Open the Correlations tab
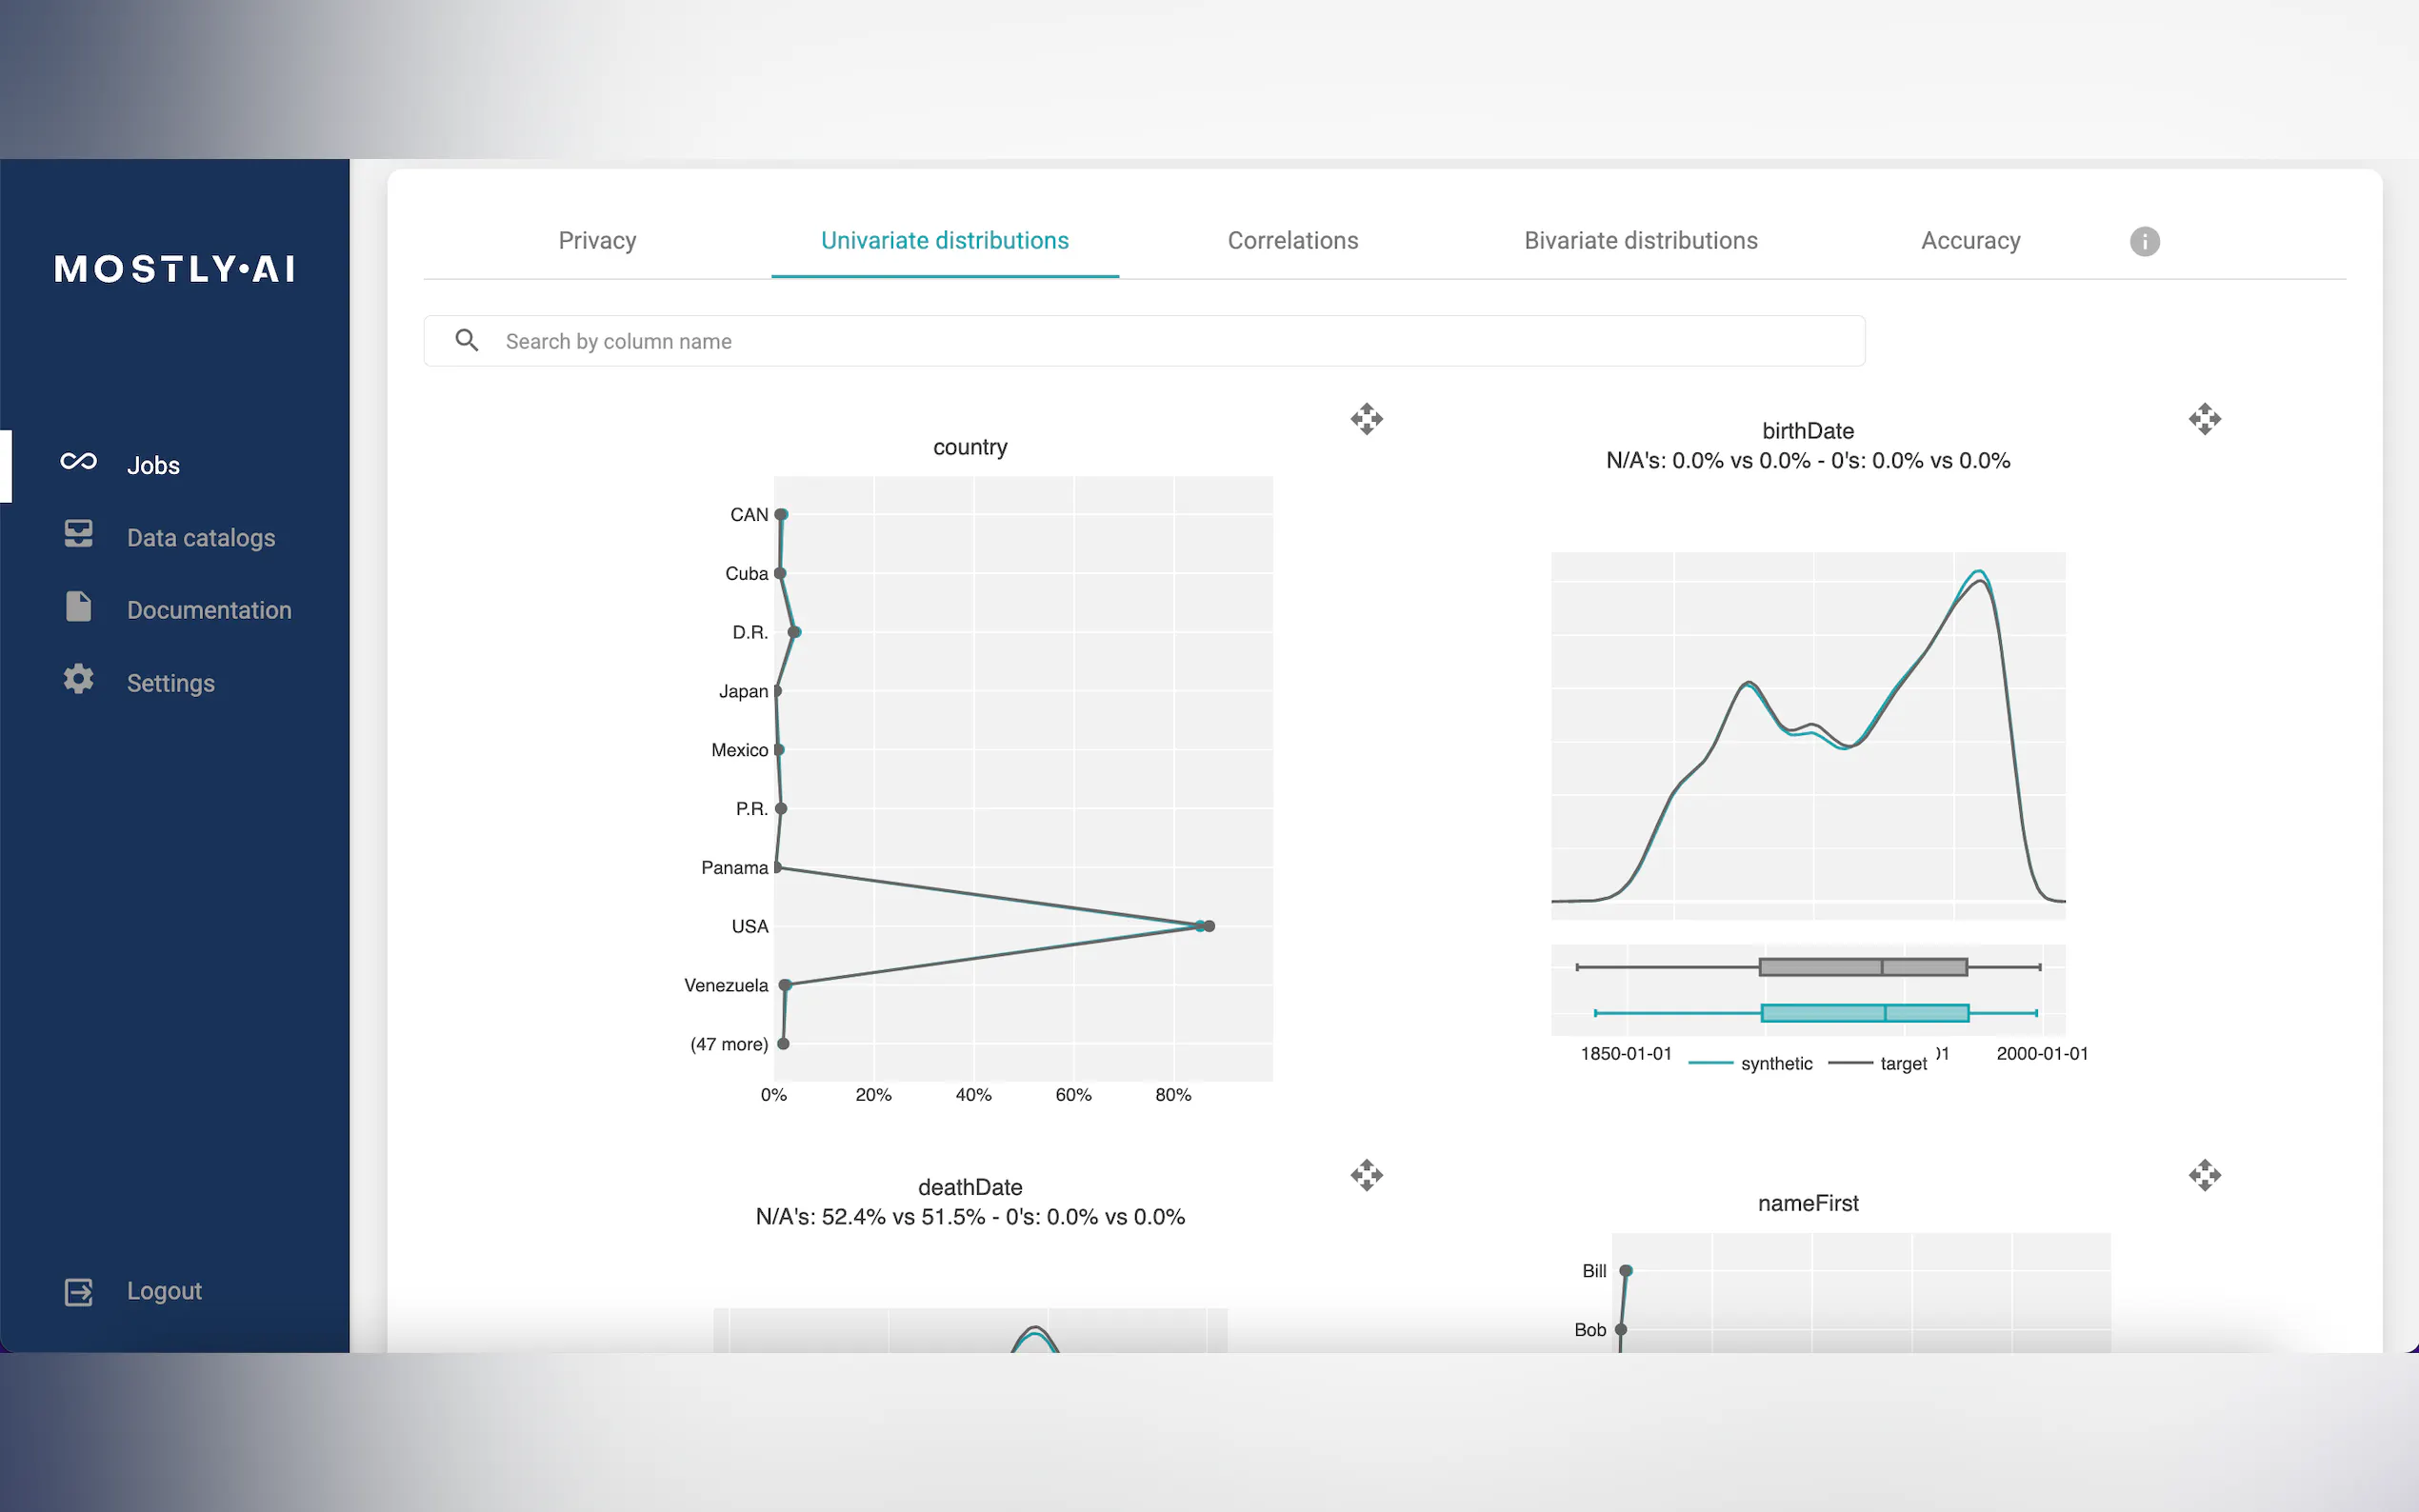The image size is (2419, 1512). (x=1292, y=241)
